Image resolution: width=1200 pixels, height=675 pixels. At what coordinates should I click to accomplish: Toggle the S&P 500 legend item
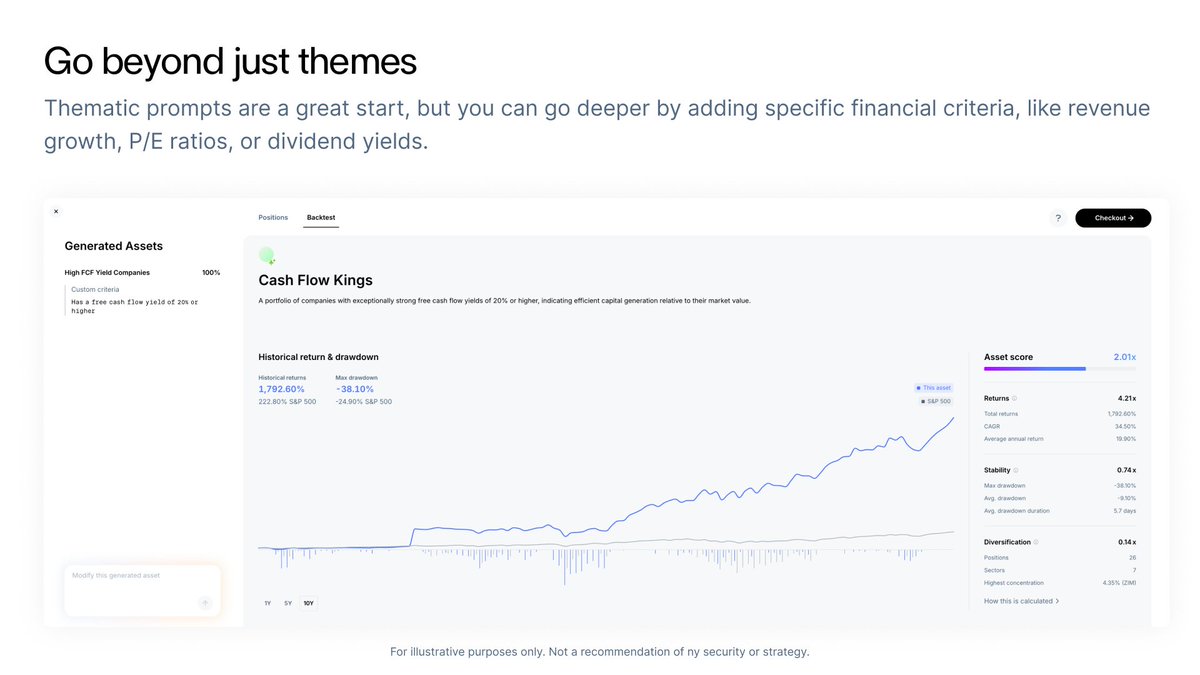935,401
